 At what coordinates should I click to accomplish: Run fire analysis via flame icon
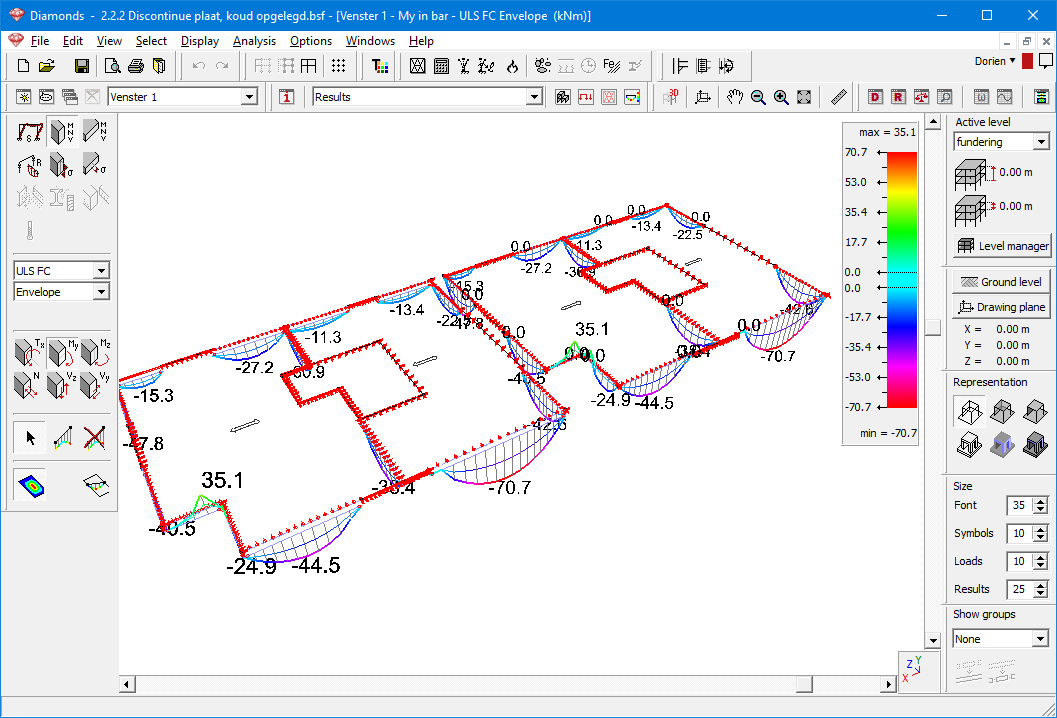[x=512, y=65]
